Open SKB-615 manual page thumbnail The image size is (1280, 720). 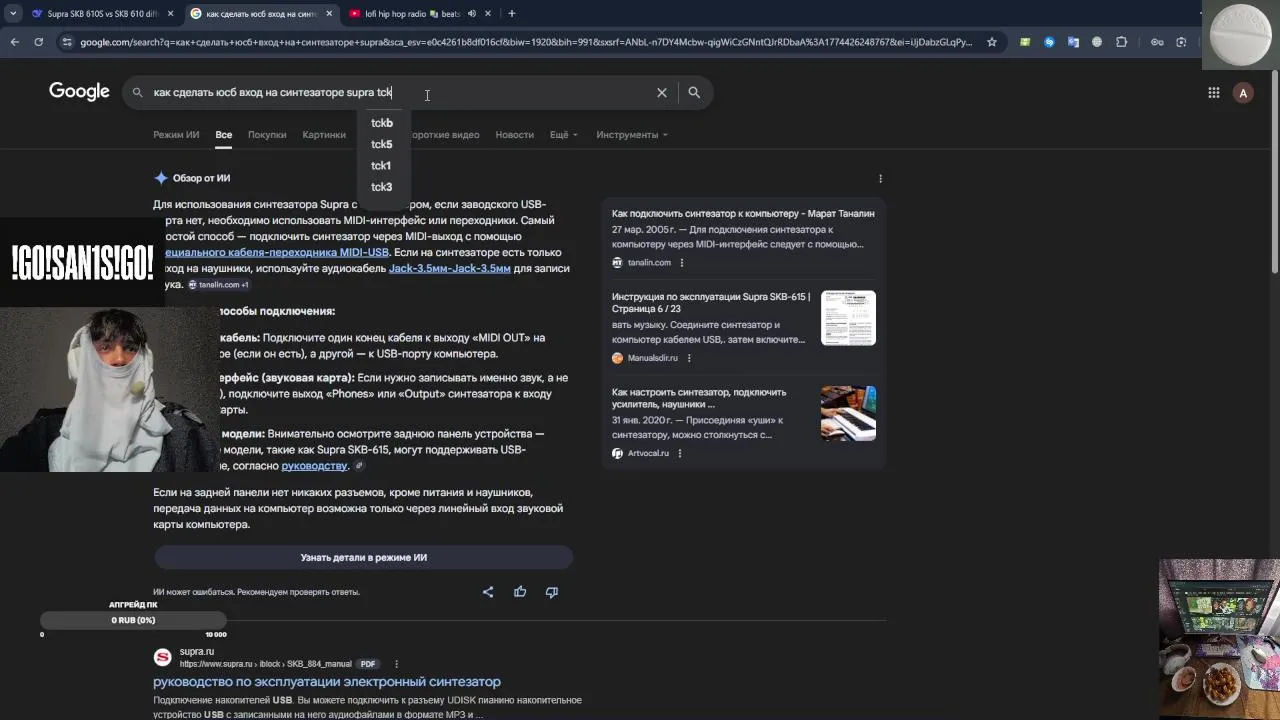pos(848,318)
